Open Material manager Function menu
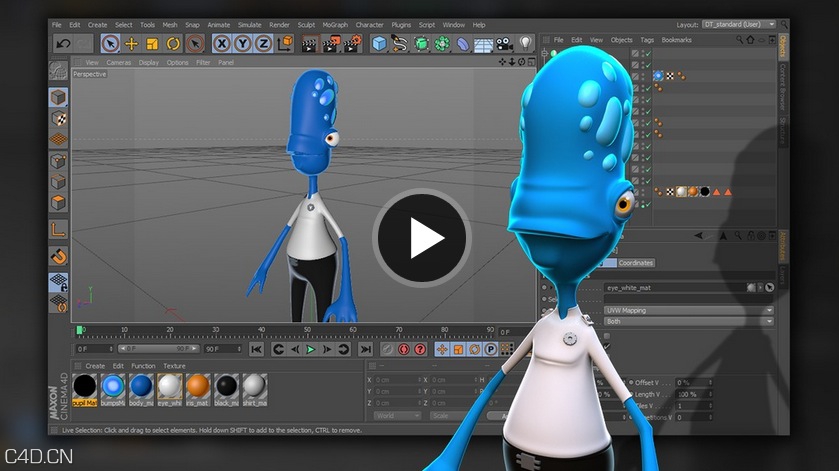This screenshot has height=471, width=839. 143,366
